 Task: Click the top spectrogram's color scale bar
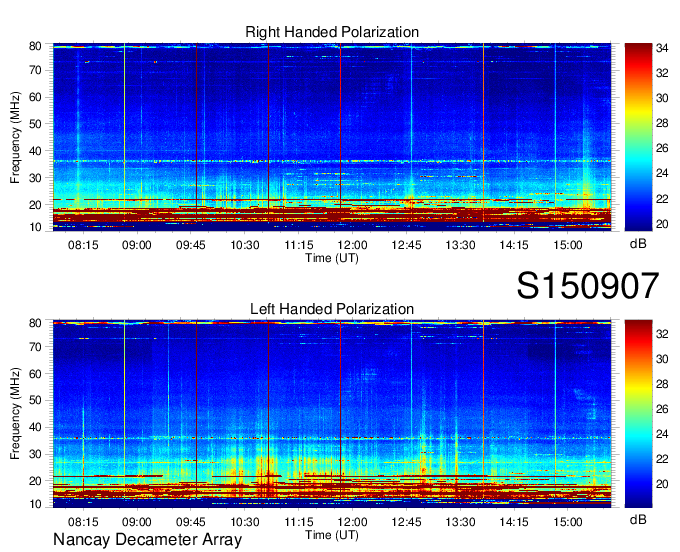tap(638, 137)
